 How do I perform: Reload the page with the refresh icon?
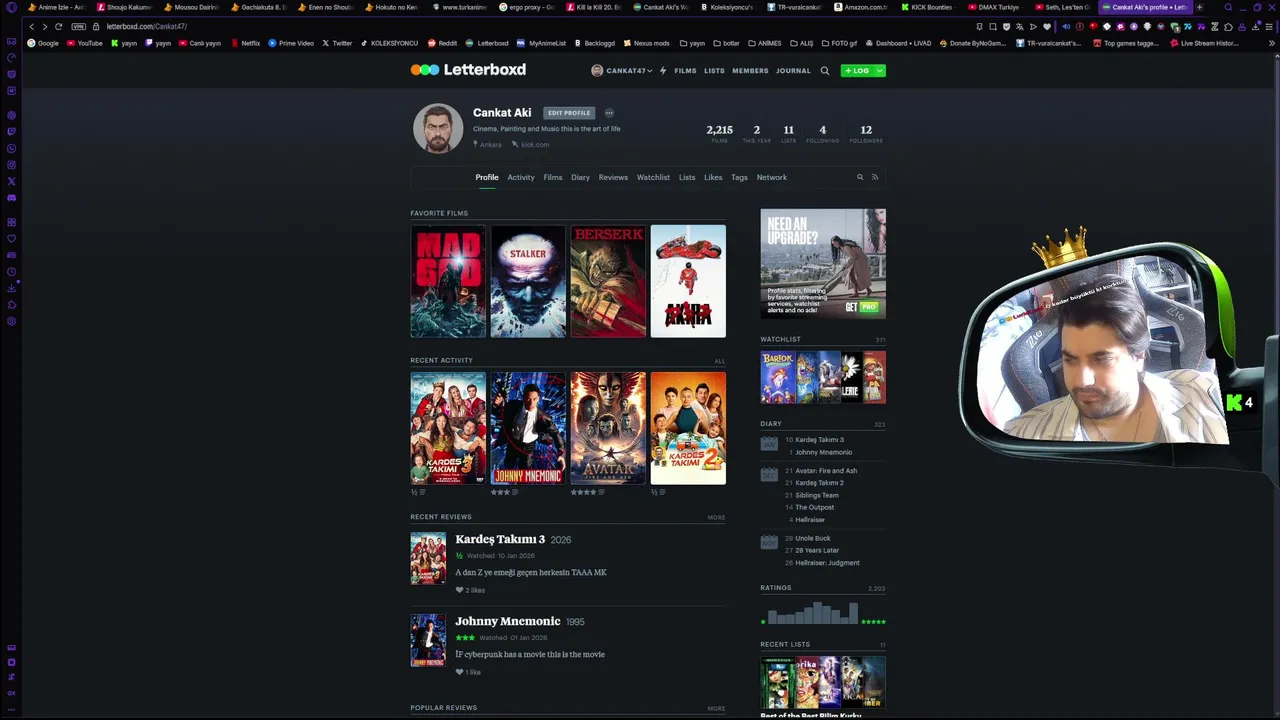[58, 26]
